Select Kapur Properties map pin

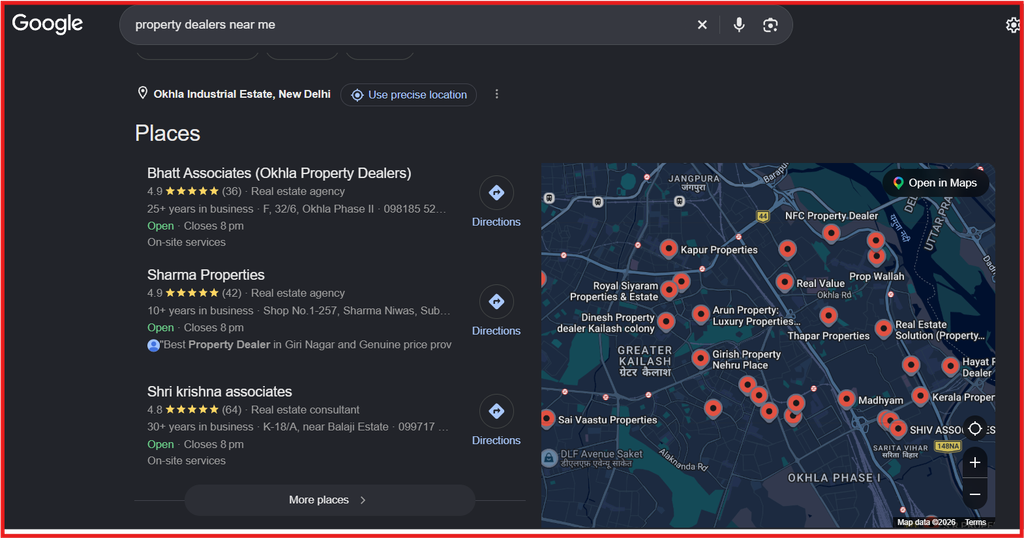pyautogui.click(x=668, y=248)
